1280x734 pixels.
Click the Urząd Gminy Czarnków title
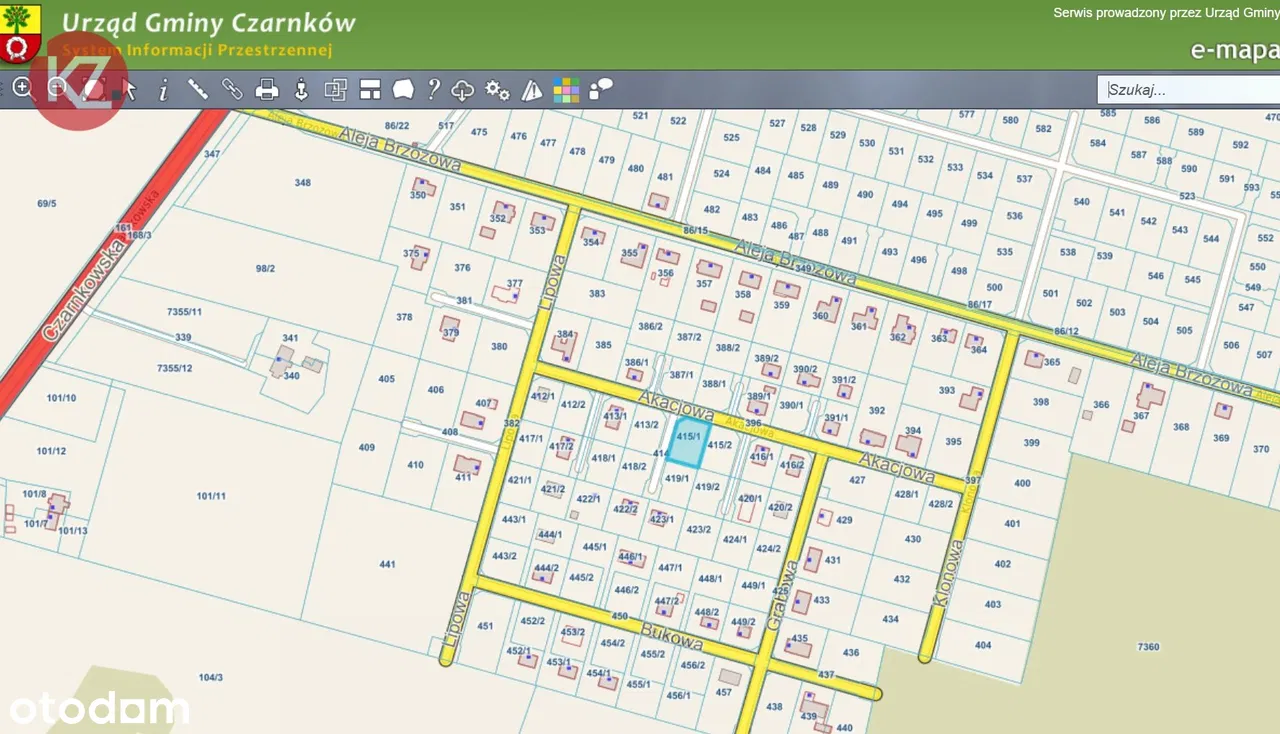pos(208,22)
